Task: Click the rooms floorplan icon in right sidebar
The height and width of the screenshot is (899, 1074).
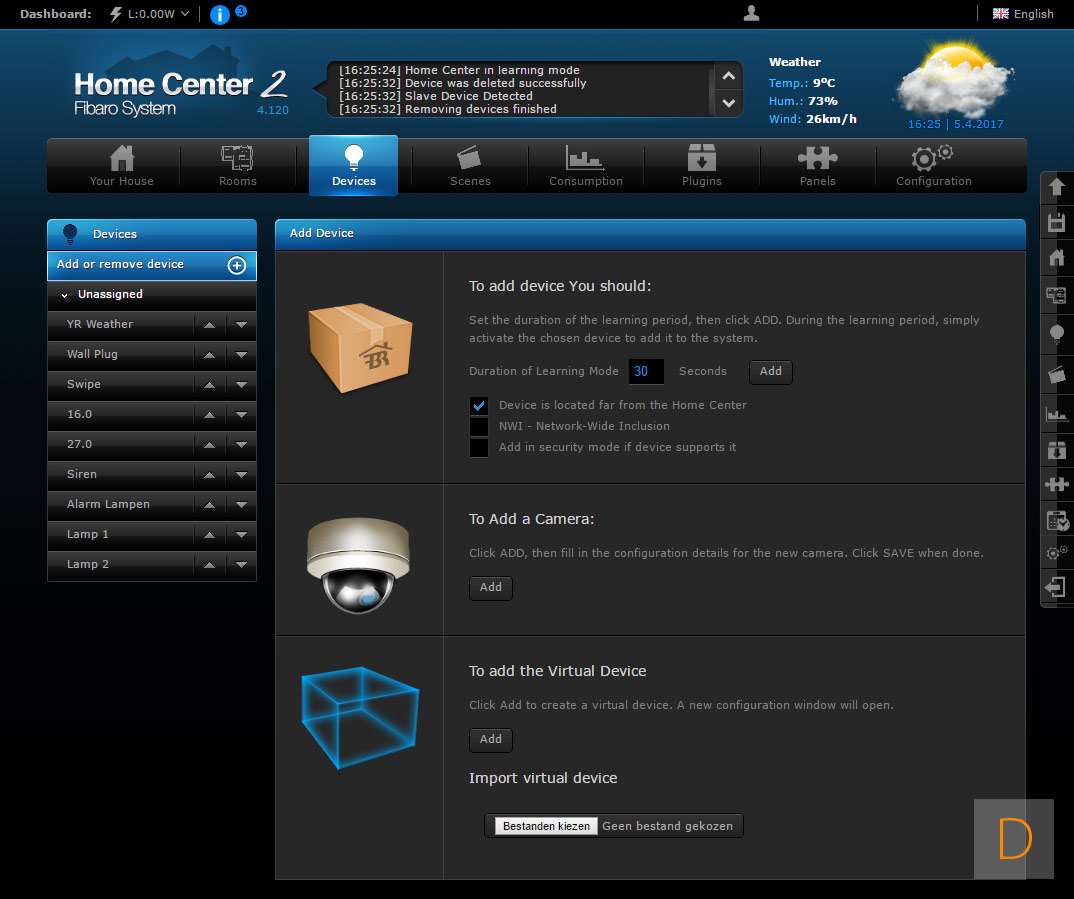Action: click(x=1056, y=296)
